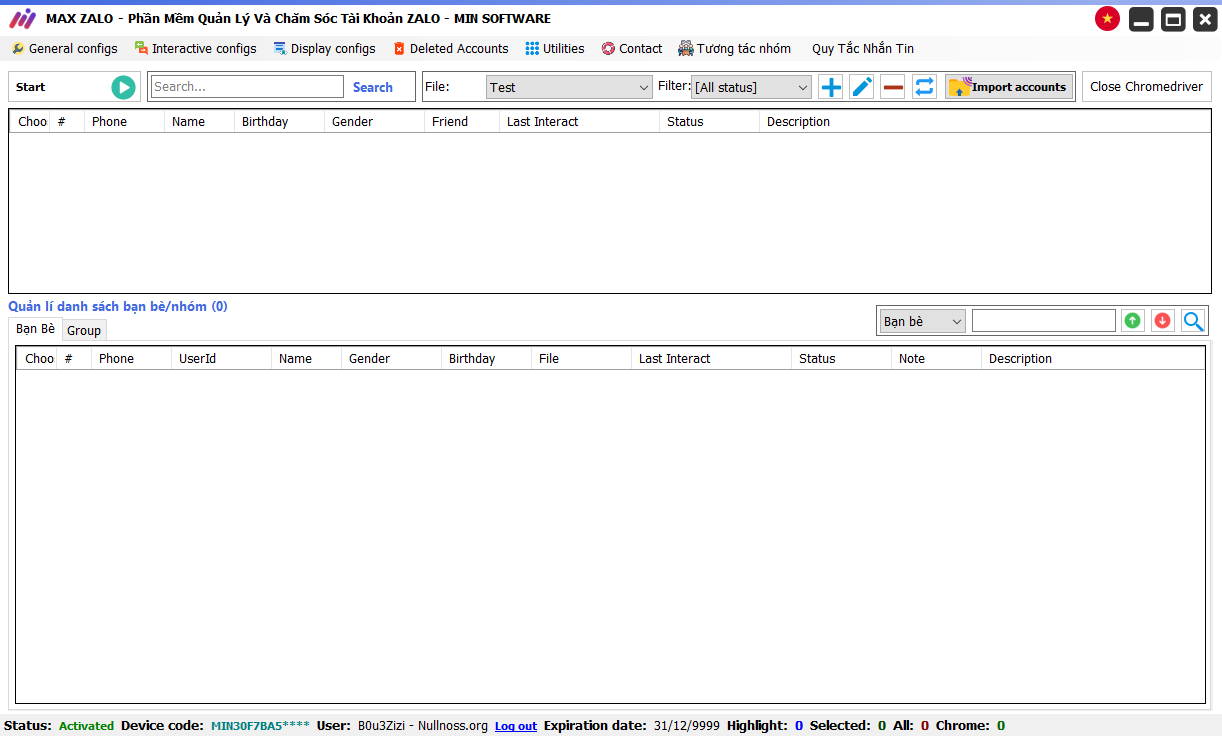1222x736 pixels.
Task: Click user name B0u3Zizi - Nullnoss.org
Action: pos(423,726)
